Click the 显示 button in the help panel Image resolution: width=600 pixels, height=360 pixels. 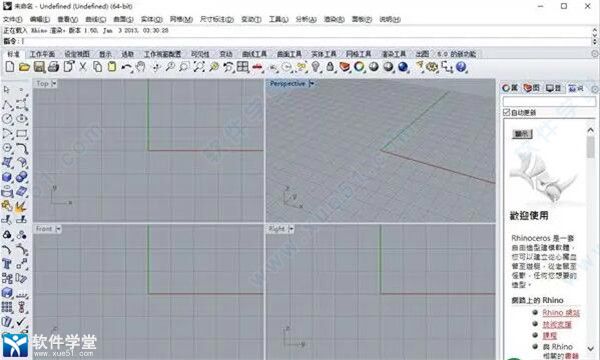point(522,134)
